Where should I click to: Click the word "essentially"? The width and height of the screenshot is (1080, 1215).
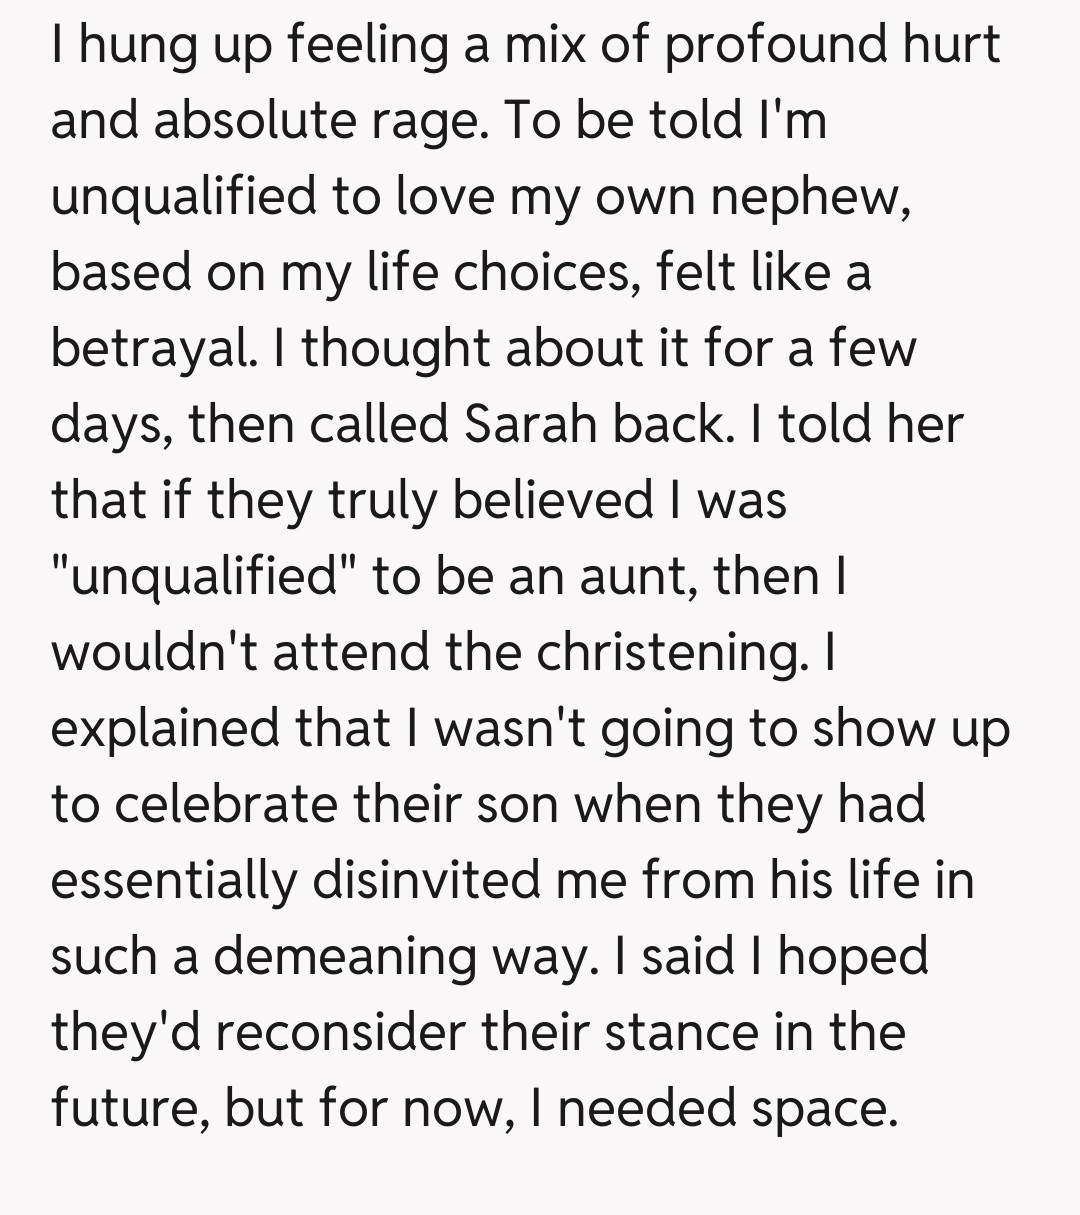pos(174,880)
